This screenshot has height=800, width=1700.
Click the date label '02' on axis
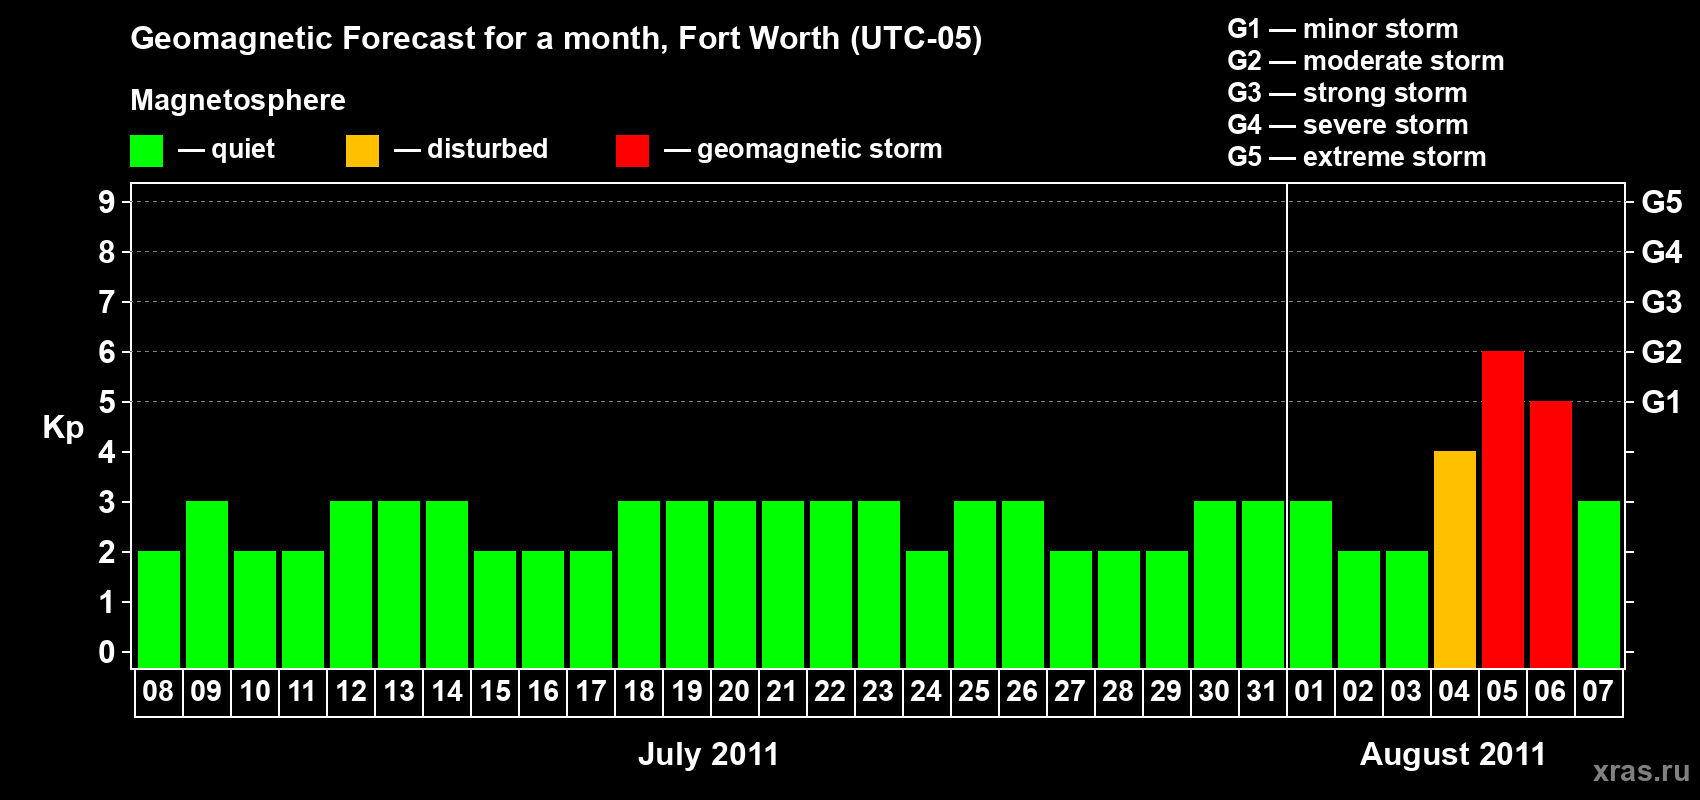(x=1358, y=692)
